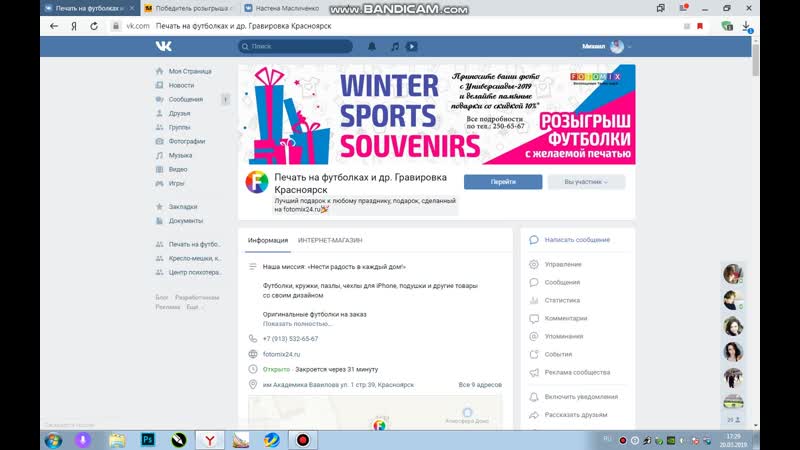The width and height of the screenshot is (800, 450).
Task: Open Упоминания in community menu
Action: pyautogui.click(x=564, y=336)
